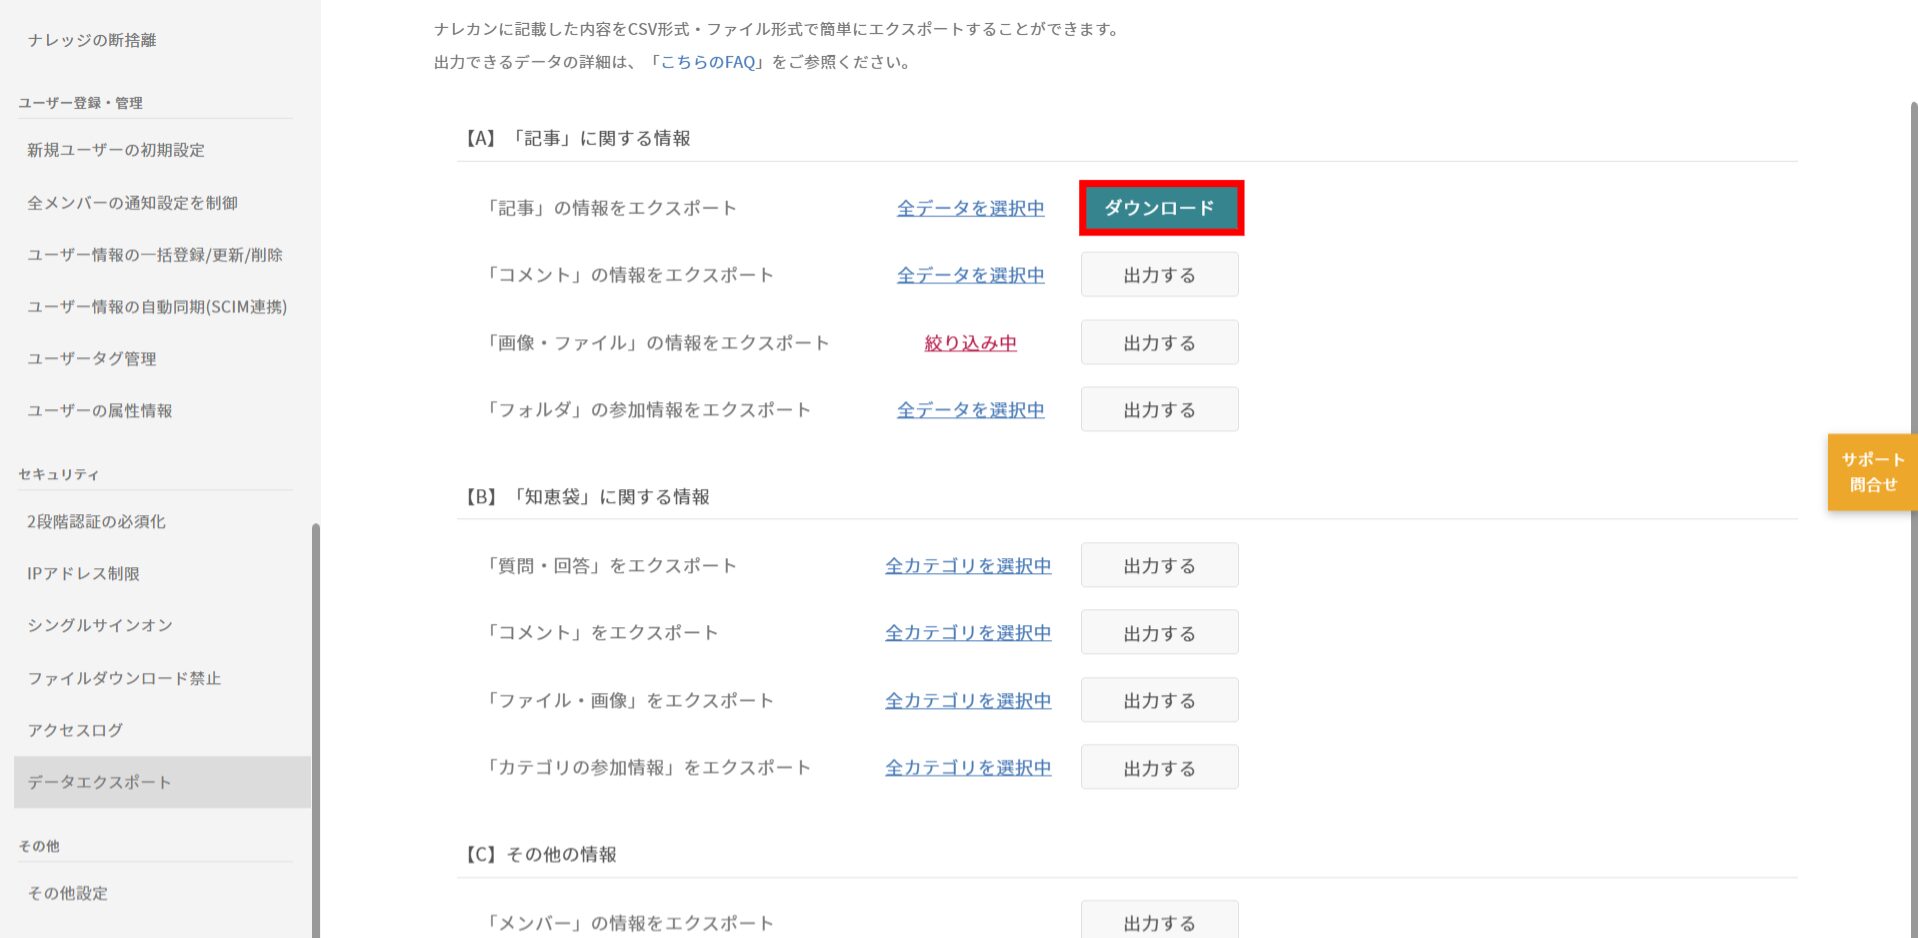Open 全カテゴリを選択中 for ファイル・画像 row
1918x938 pixels.
pos(968,701)
